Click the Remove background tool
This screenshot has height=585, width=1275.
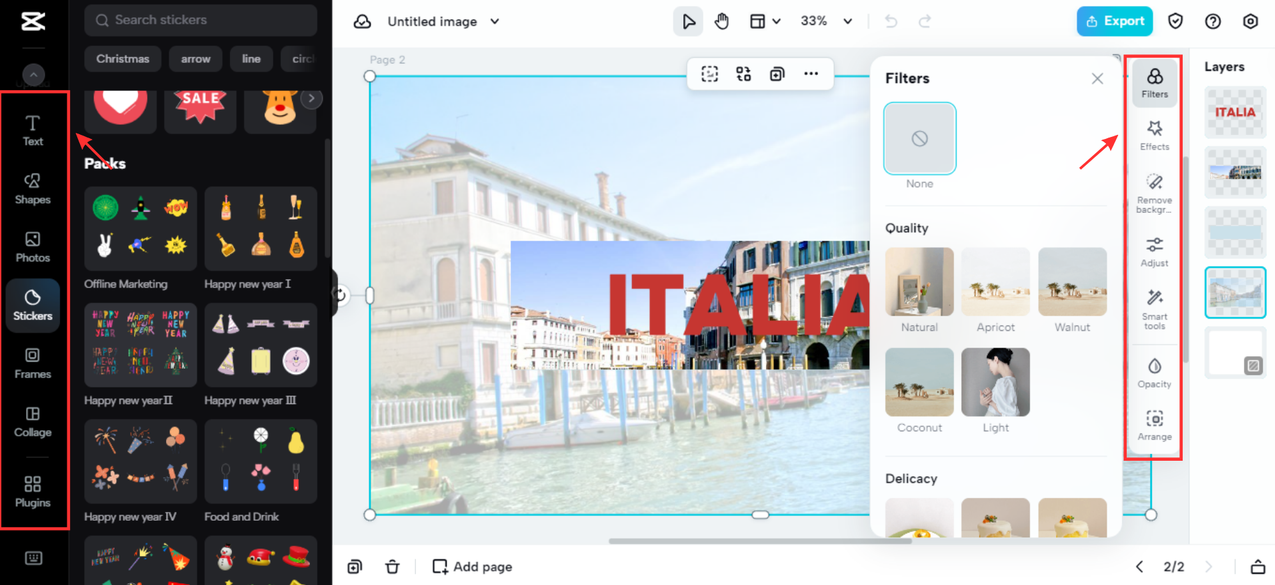click(x=1154, y=192)
